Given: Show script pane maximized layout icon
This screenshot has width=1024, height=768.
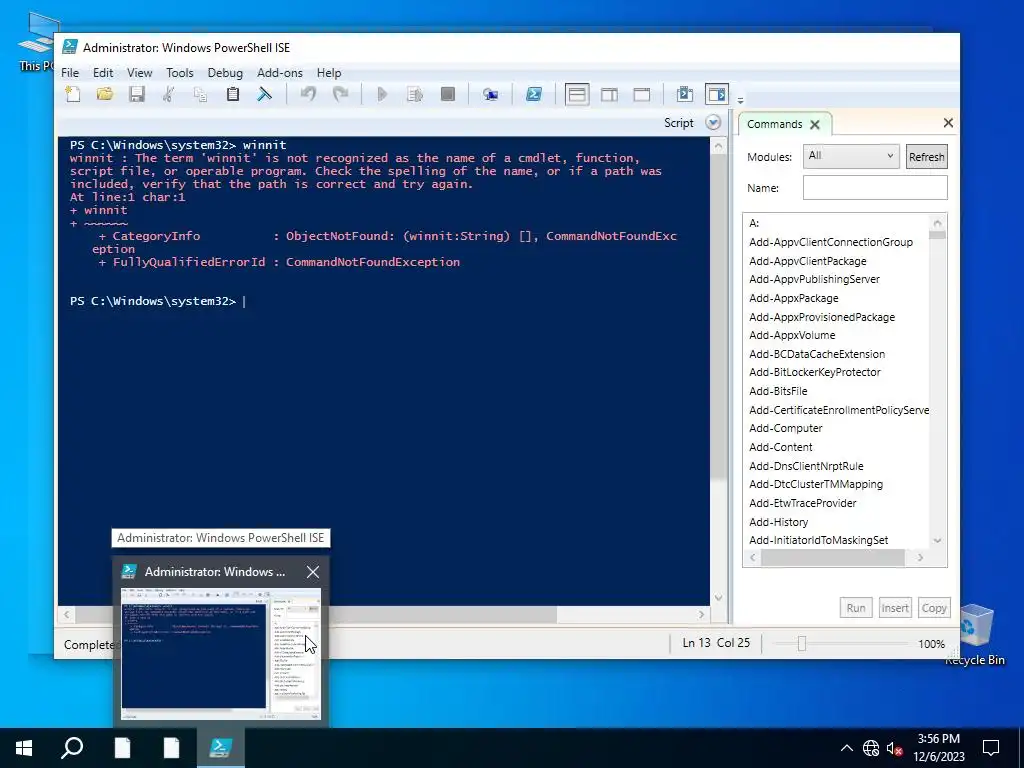Looking at the screenshot, I should [641, 94].
